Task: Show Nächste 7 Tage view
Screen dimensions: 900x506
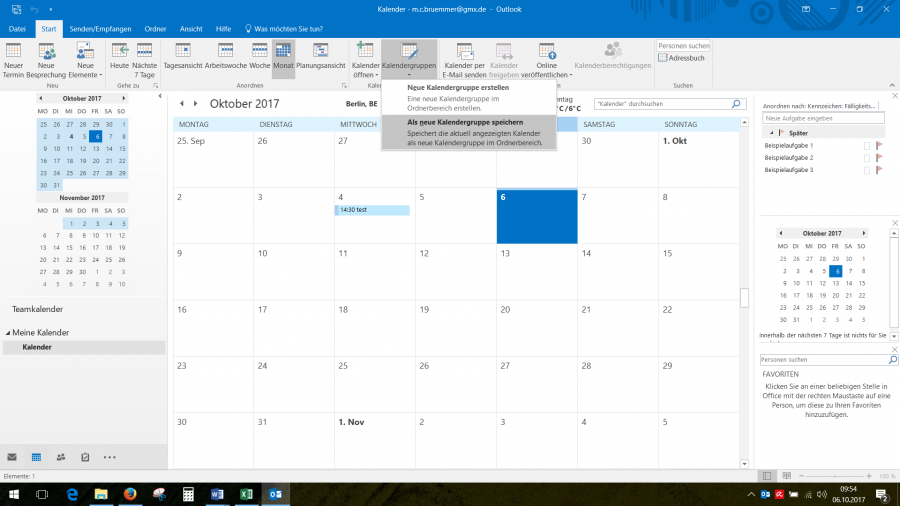Action: (144, 60)
